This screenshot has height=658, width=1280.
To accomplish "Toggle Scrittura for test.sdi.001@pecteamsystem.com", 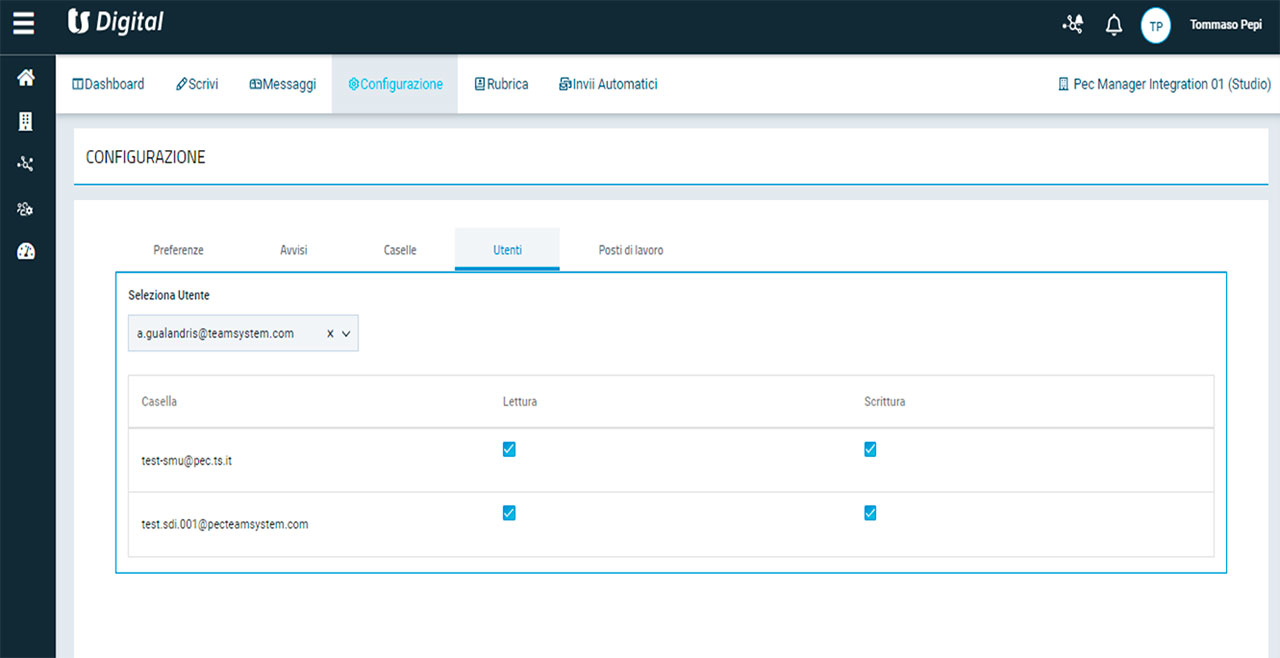I will [x=870, y=513].
